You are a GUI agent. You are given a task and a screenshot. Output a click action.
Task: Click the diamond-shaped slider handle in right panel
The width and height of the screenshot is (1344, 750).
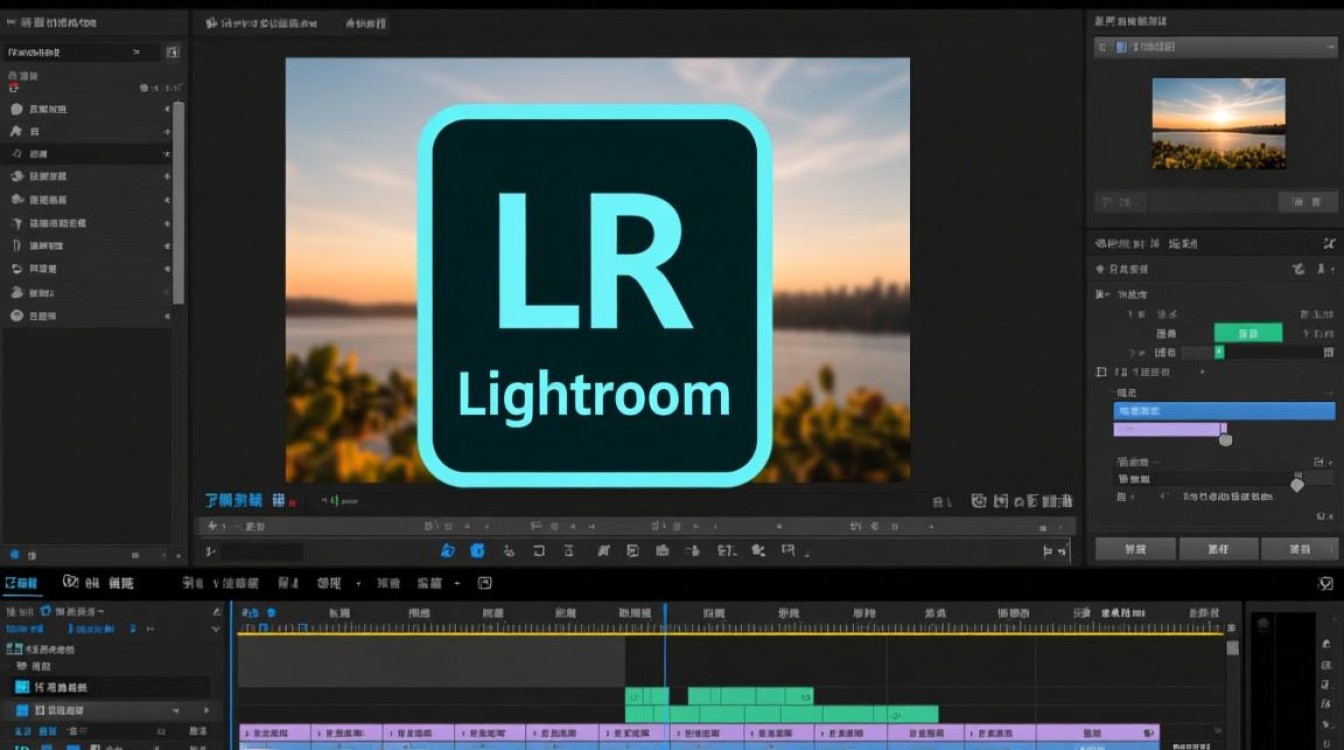pos(1297,485)
